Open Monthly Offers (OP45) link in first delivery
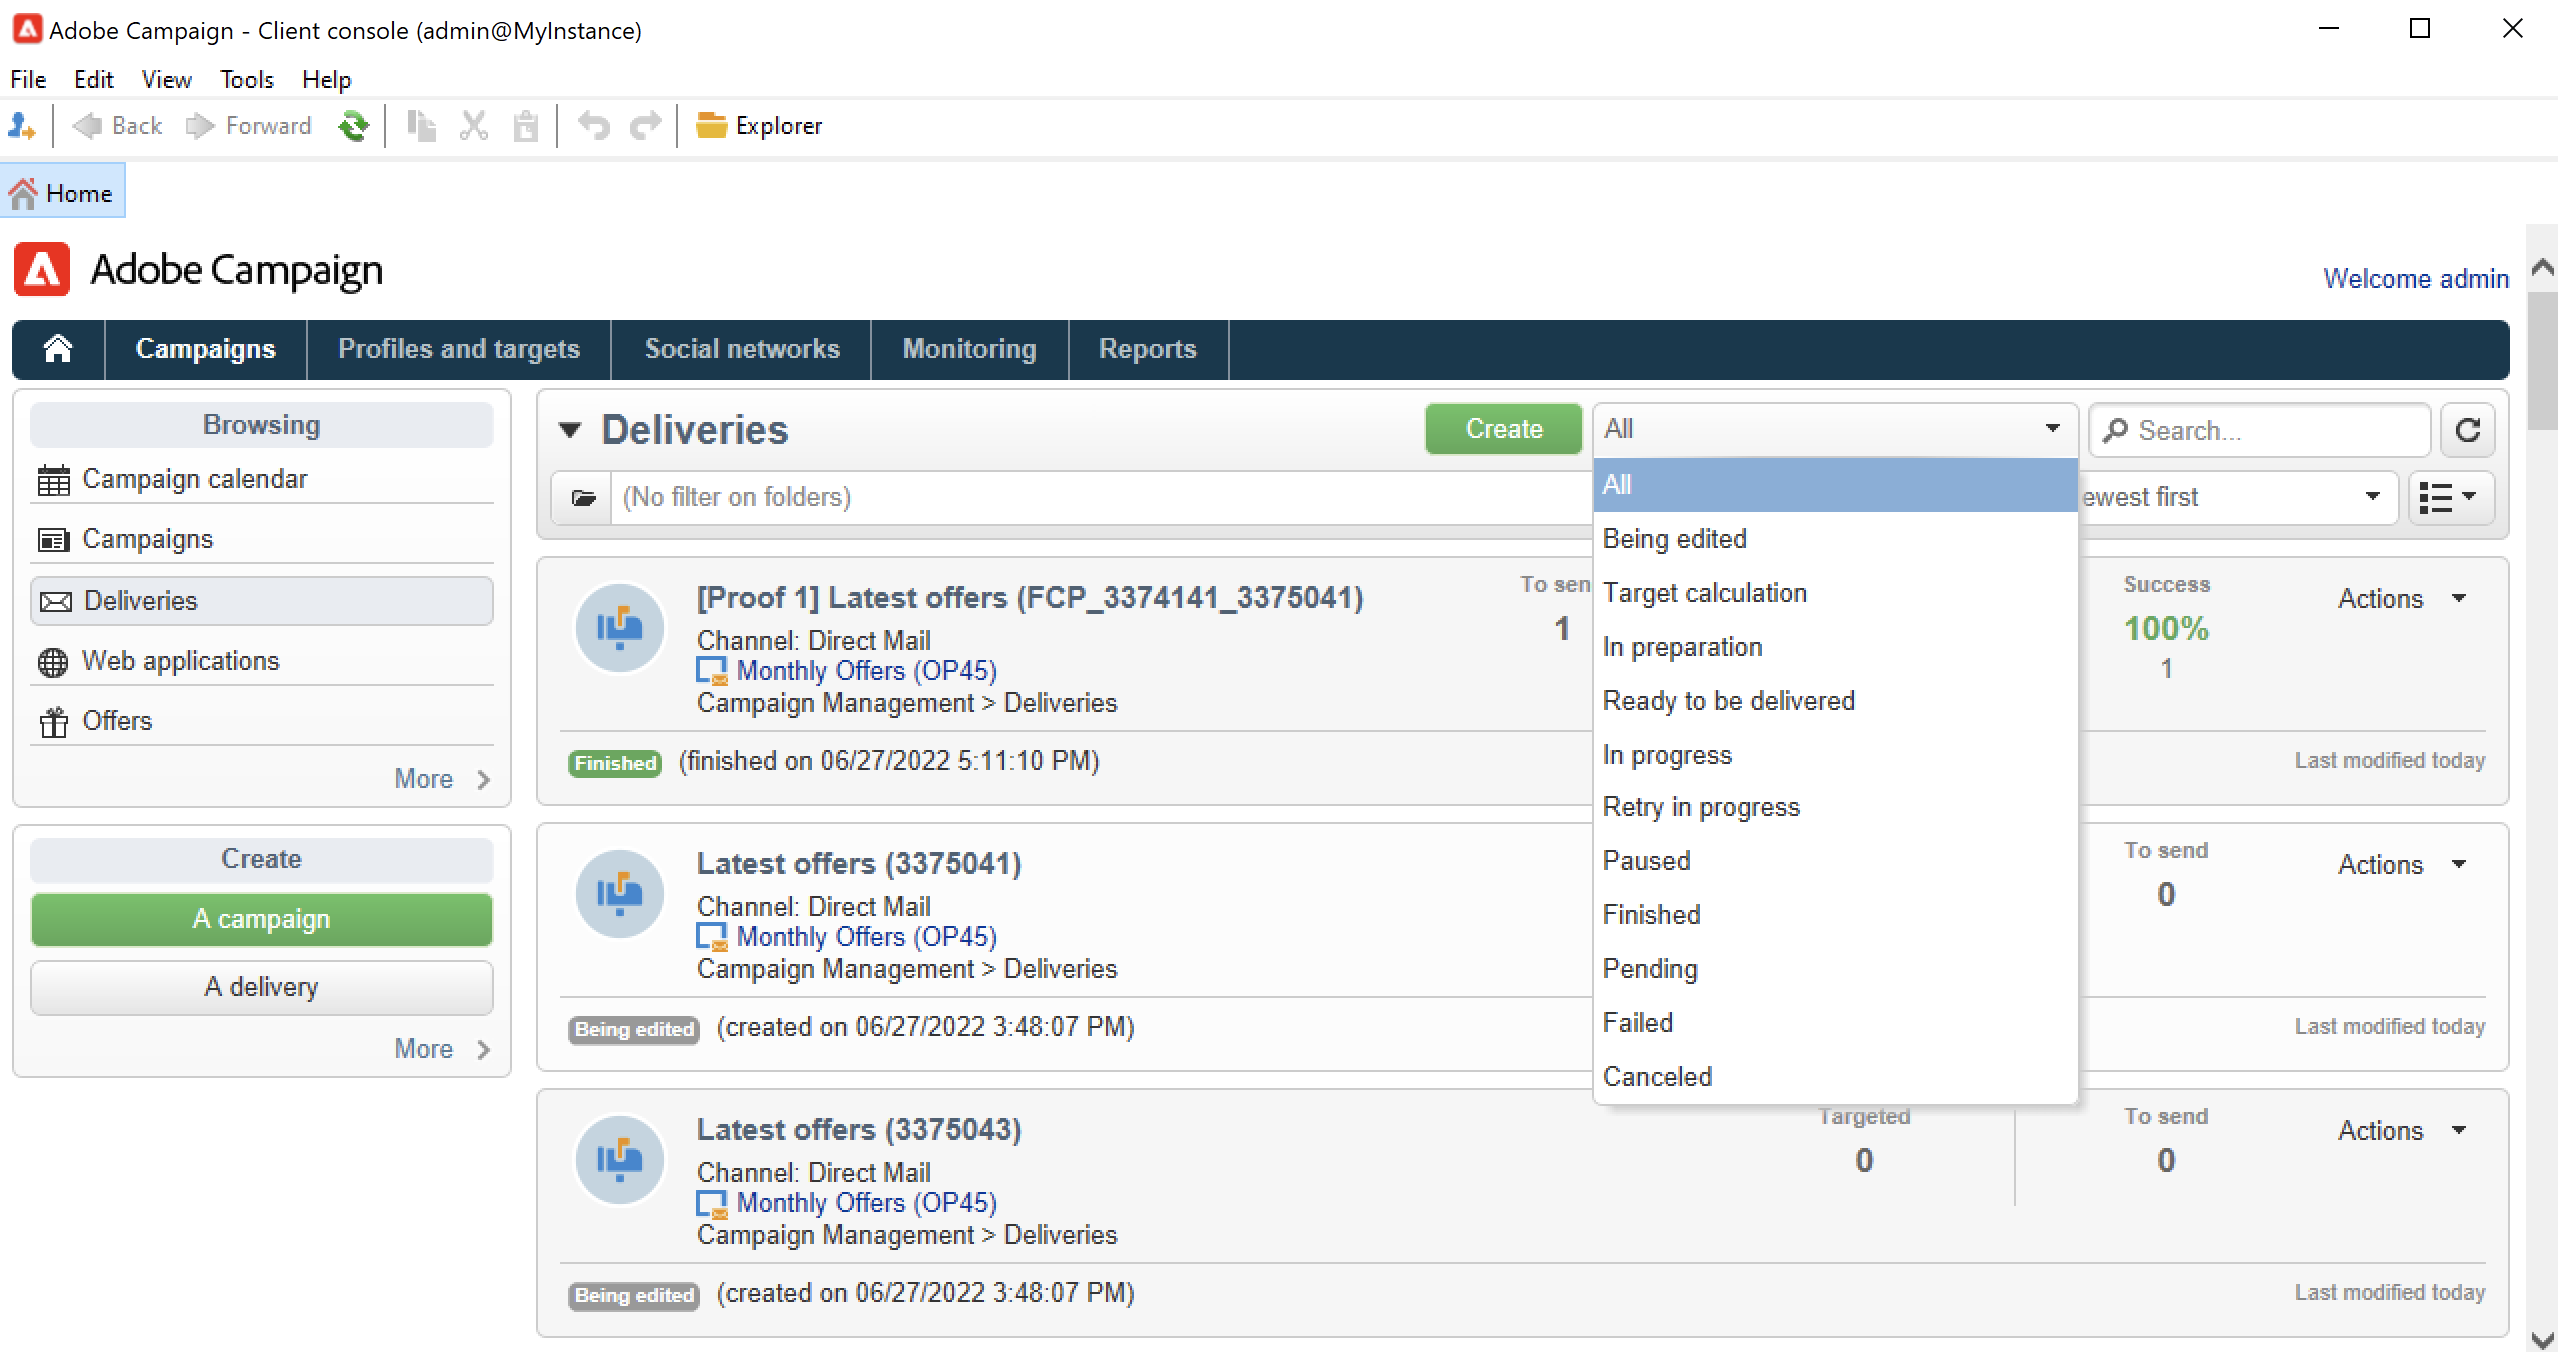The width and height of the screenshot is (2558, 1352). tap(866, 671)
